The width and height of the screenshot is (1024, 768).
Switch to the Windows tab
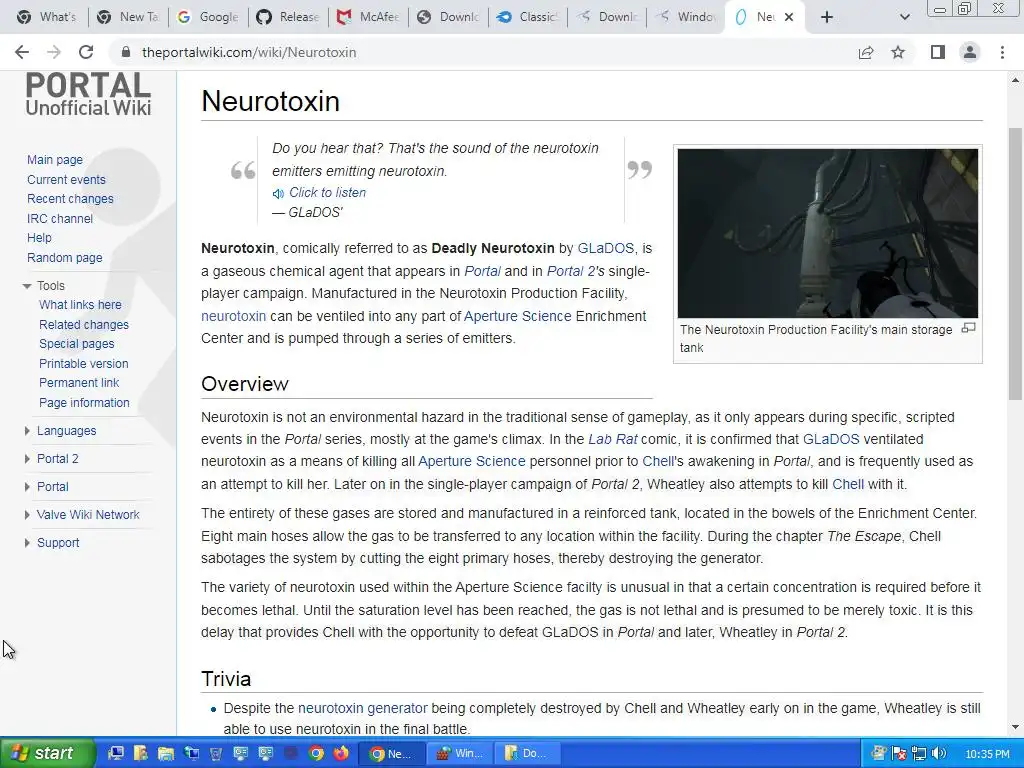[686, 17]
